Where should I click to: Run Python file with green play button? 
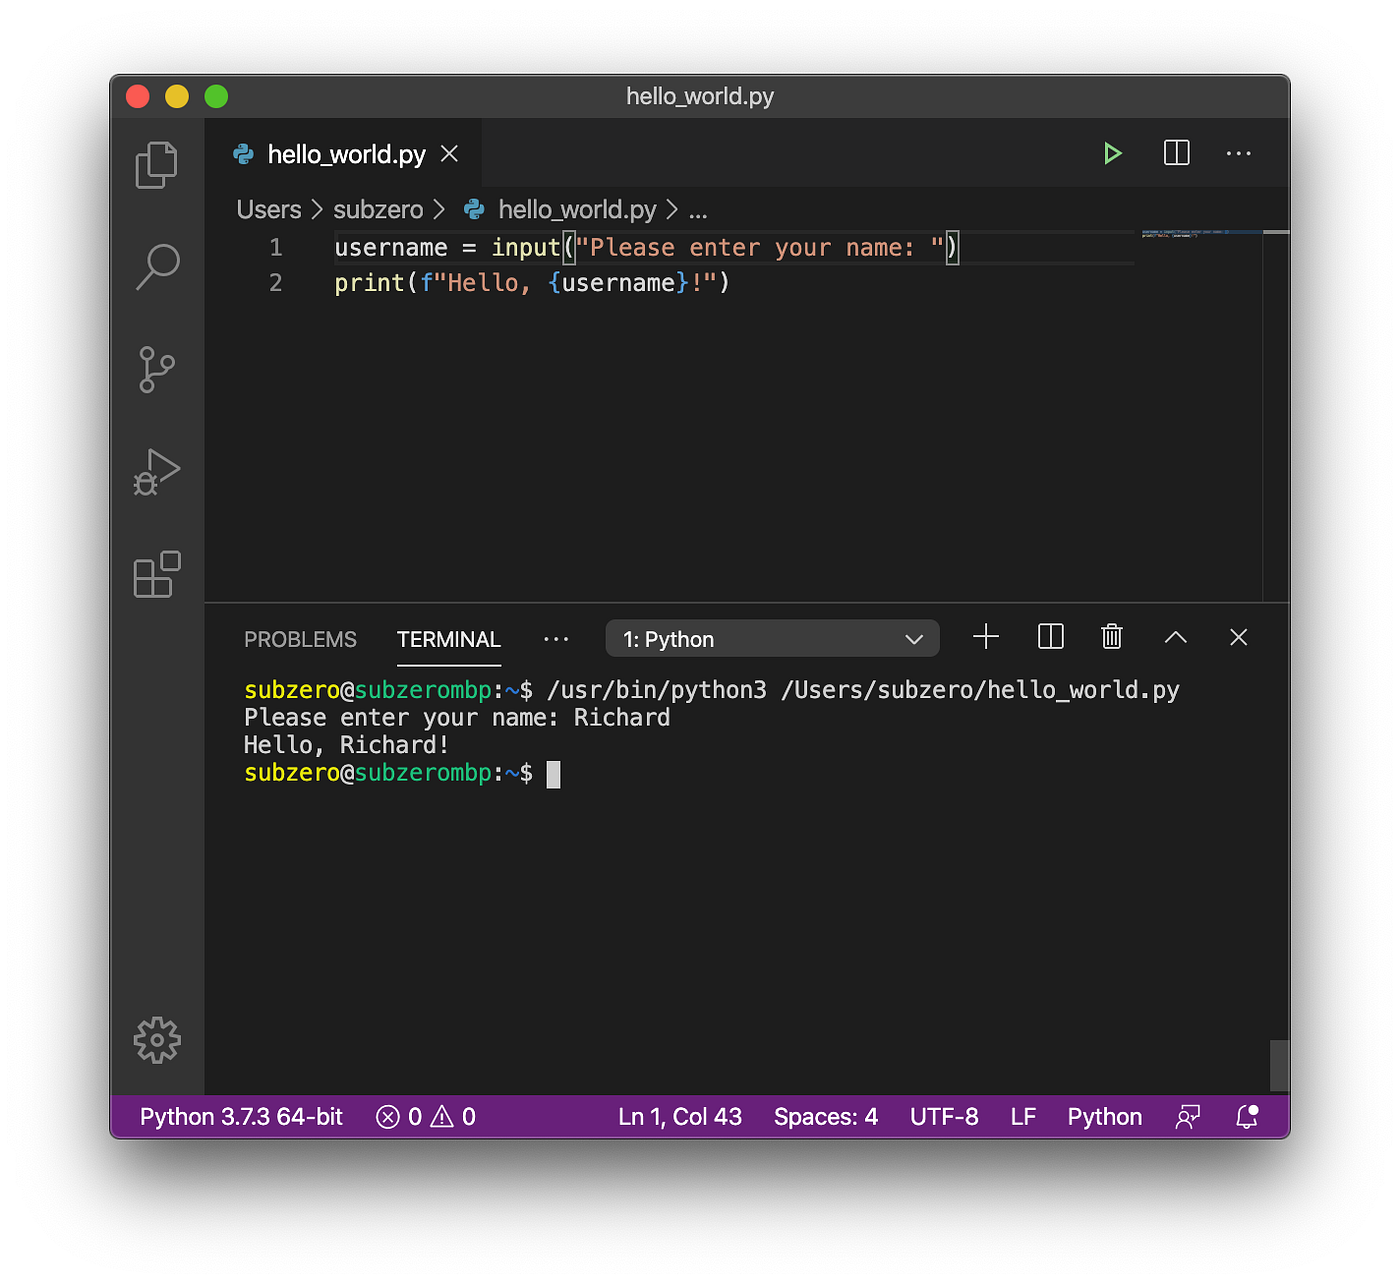(1112, 153)
